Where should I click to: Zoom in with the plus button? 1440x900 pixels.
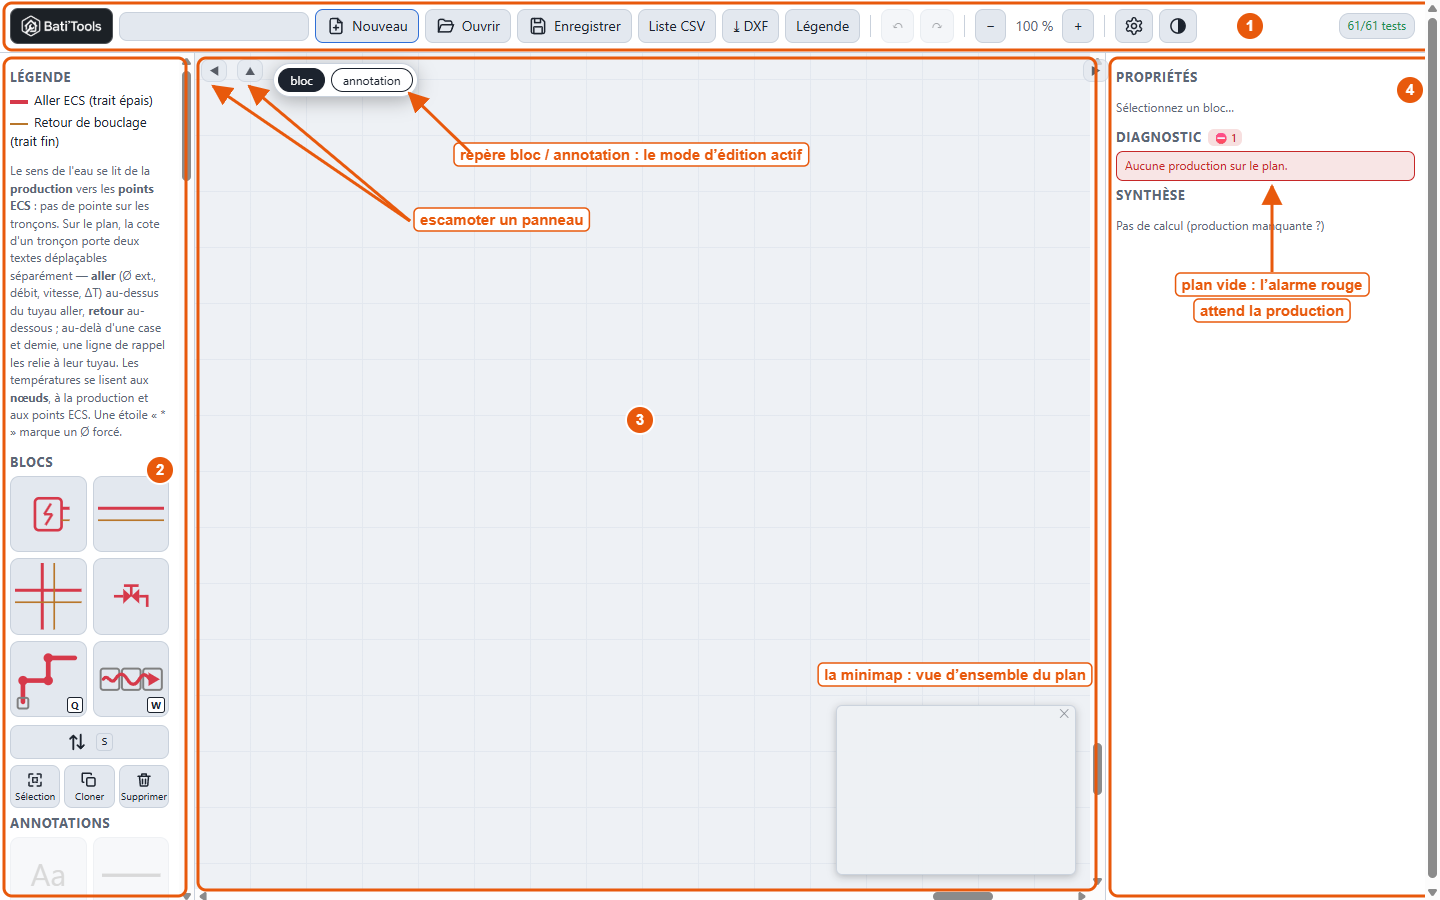[x=1078, y=26]
